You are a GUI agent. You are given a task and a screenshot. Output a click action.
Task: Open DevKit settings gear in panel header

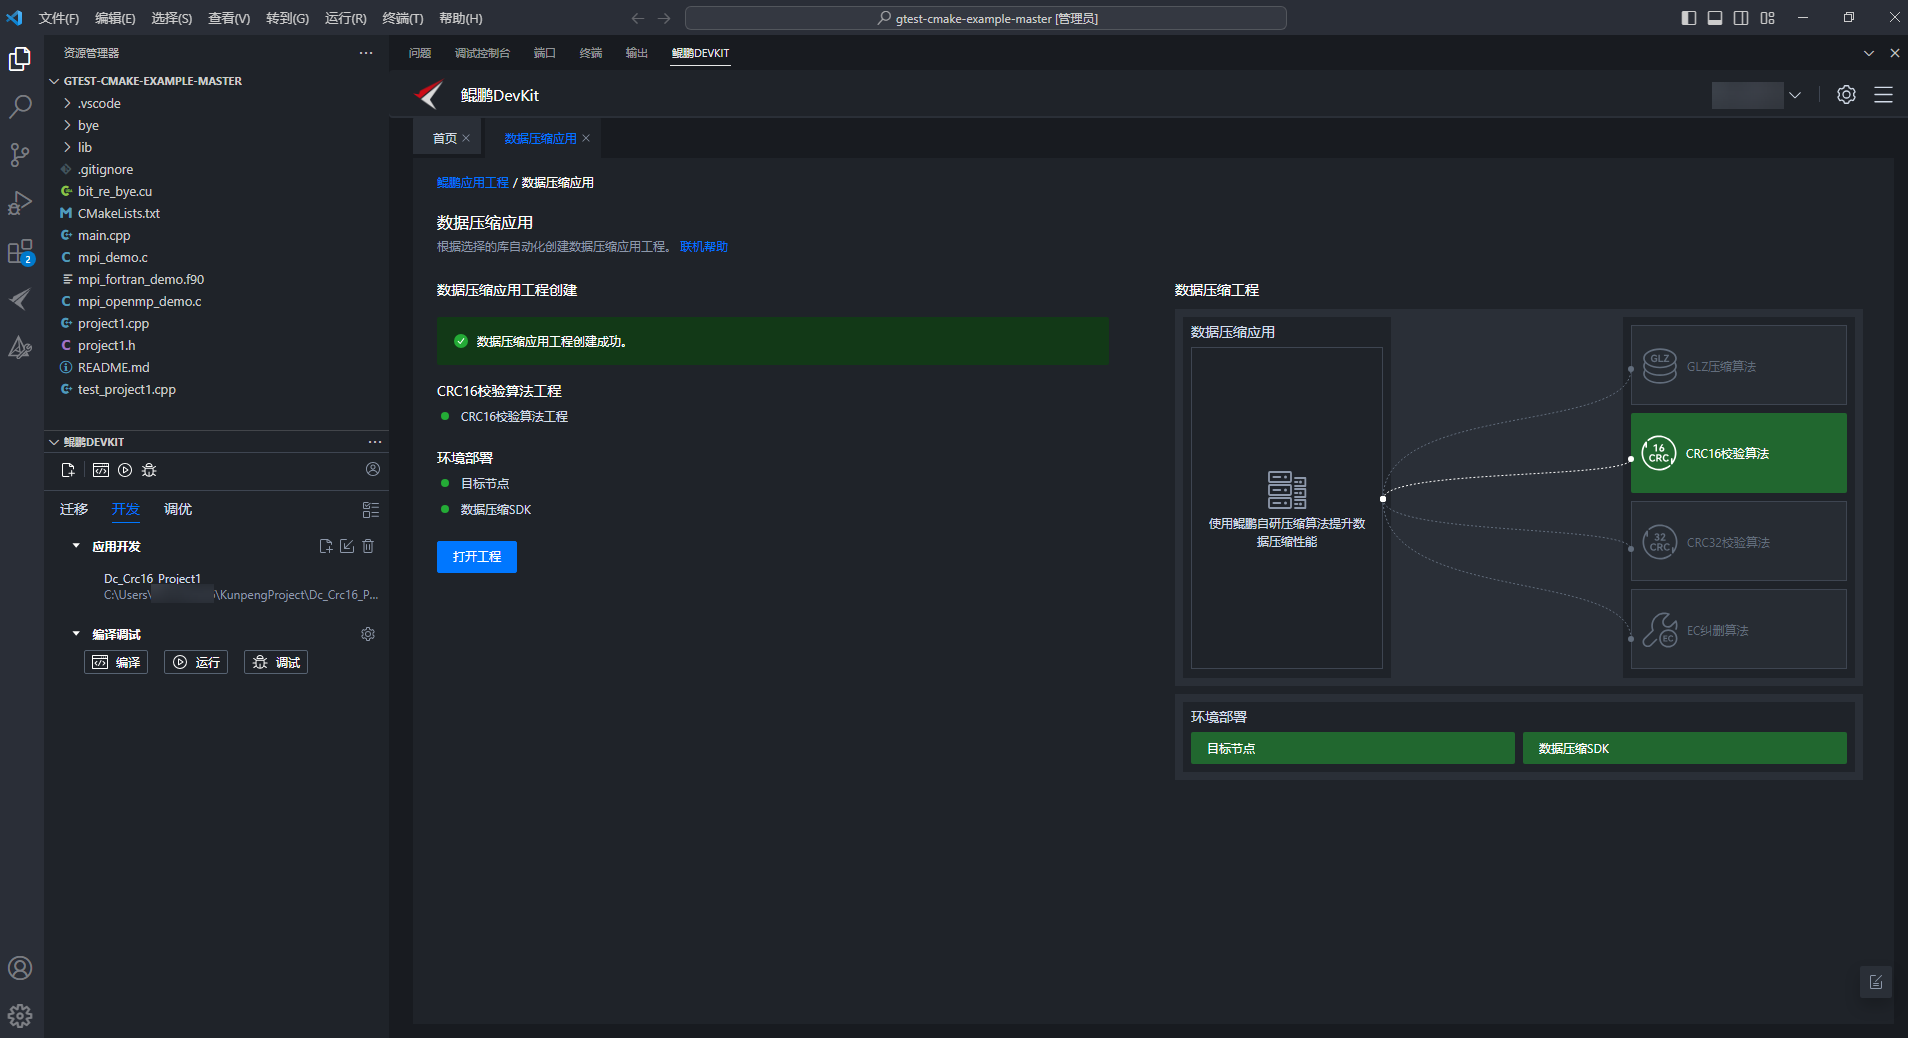click(x=1846, y=94)
